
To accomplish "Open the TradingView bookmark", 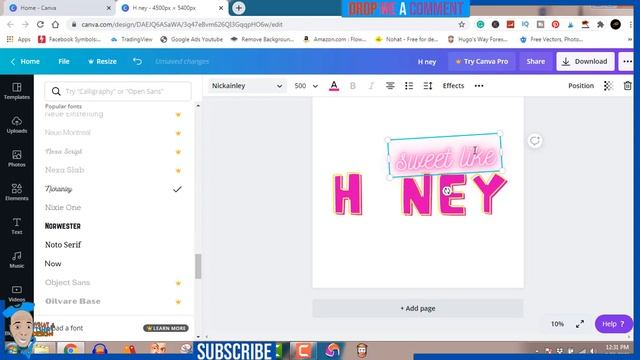I will click(132, 39).
